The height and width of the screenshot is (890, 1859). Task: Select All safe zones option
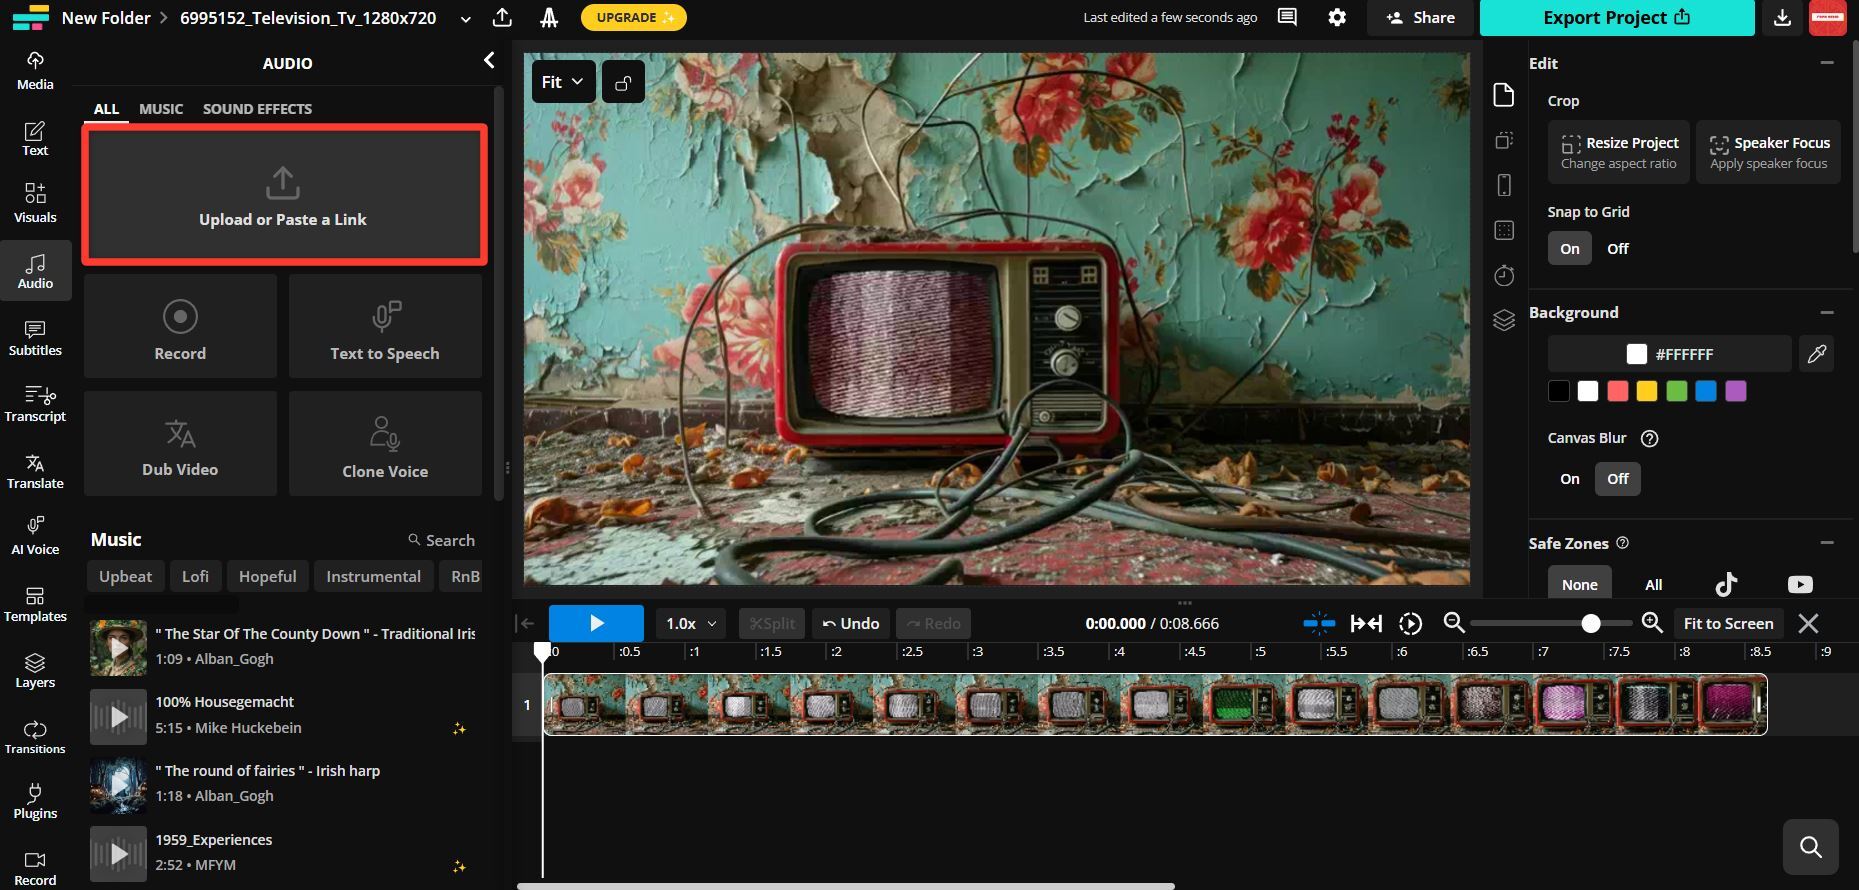(1653, 585)
